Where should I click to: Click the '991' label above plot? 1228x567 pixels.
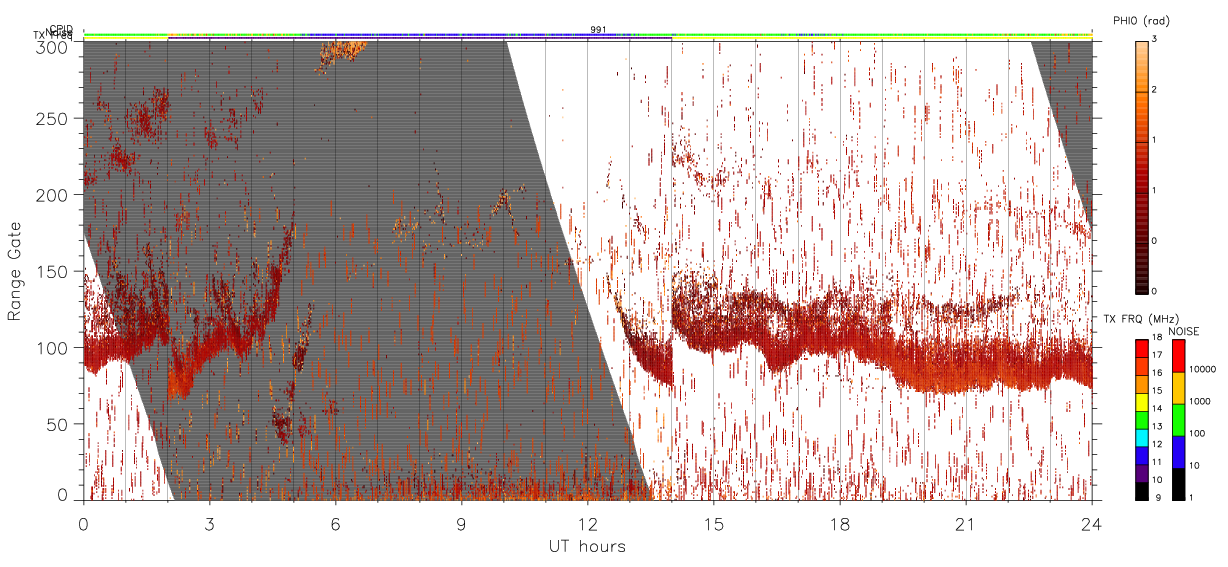tap(598, 30)
